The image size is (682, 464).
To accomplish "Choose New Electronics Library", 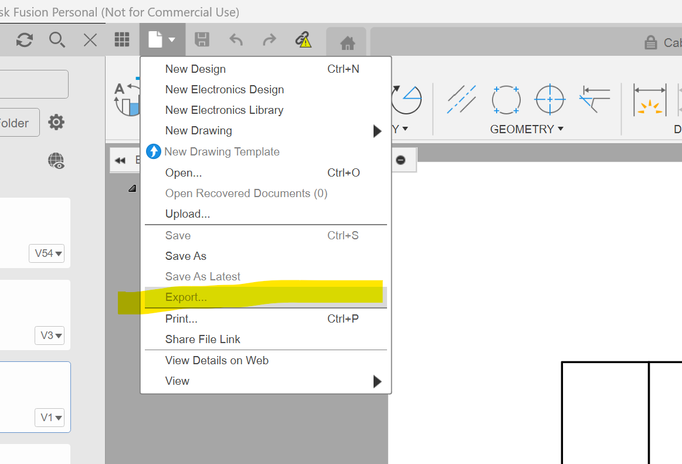I will tap(266, 110).
